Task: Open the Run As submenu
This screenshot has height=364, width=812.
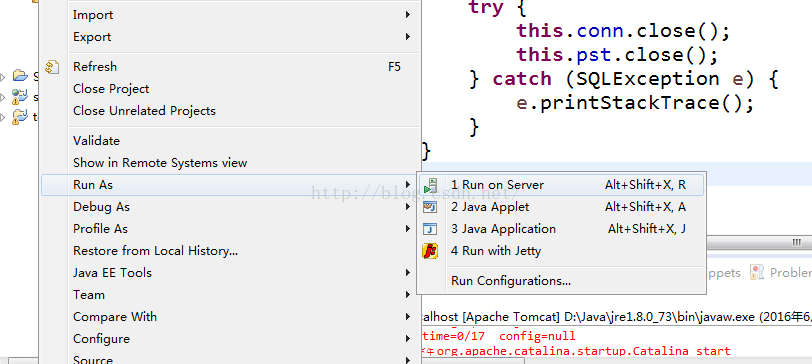Action: 230,185
